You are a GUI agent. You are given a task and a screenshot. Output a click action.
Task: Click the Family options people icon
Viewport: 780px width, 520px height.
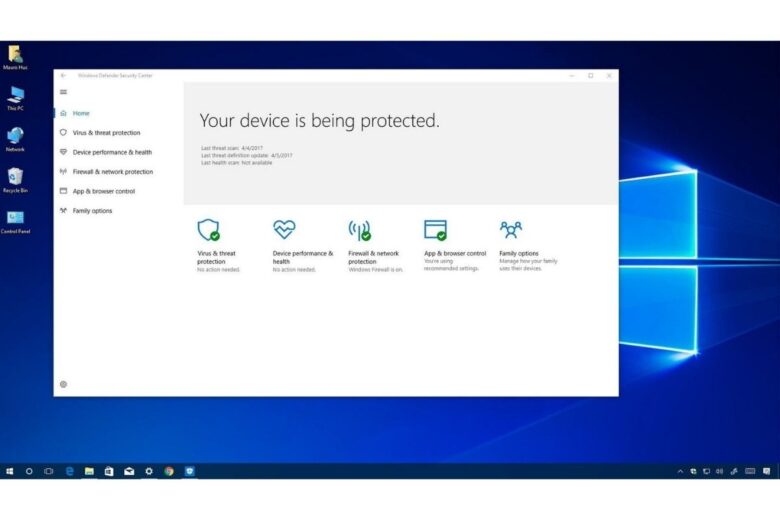(511, 230)
